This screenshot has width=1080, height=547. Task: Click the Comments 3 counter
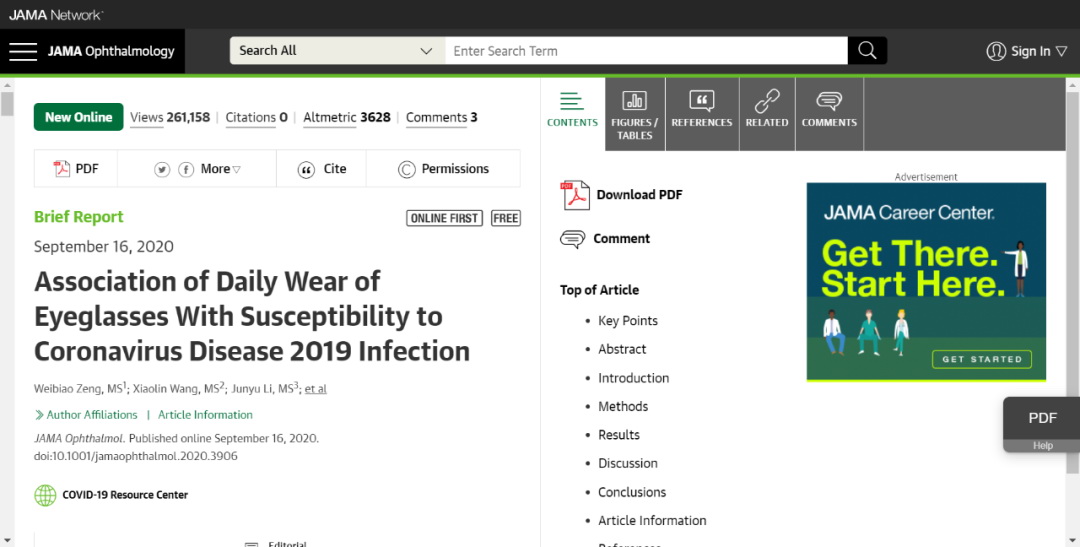click(x=442, y=118)
